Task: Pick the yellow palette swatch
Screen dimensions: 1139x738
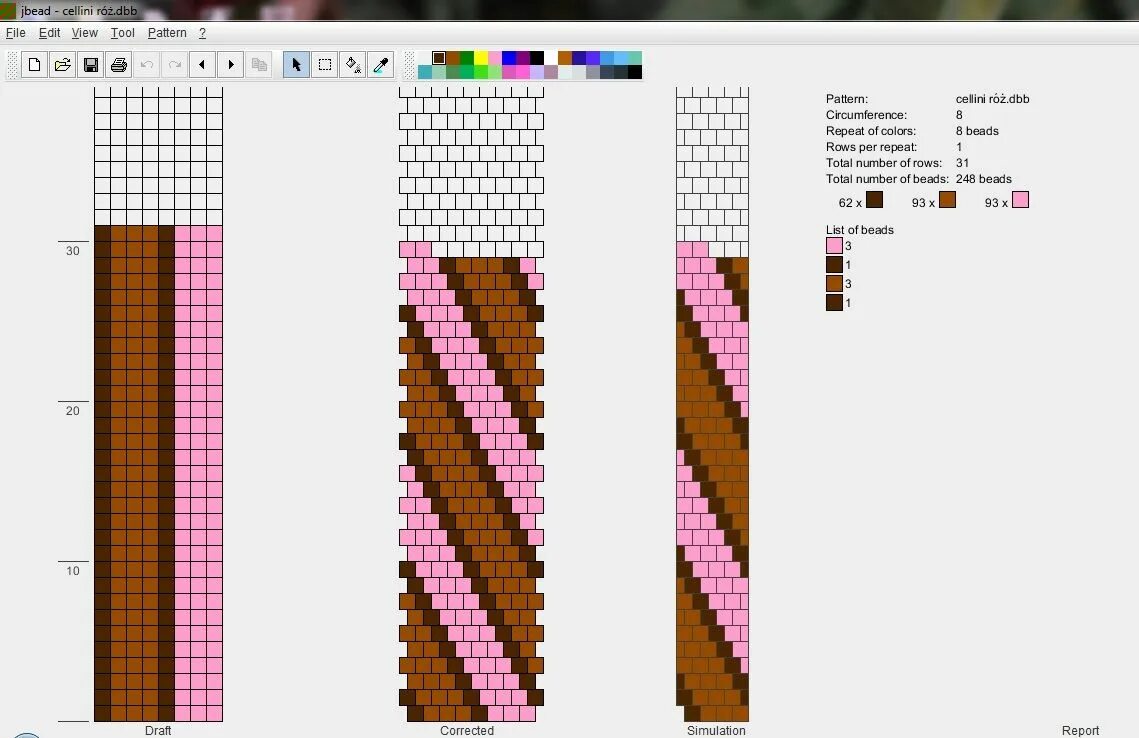Action: pos(481,58)
